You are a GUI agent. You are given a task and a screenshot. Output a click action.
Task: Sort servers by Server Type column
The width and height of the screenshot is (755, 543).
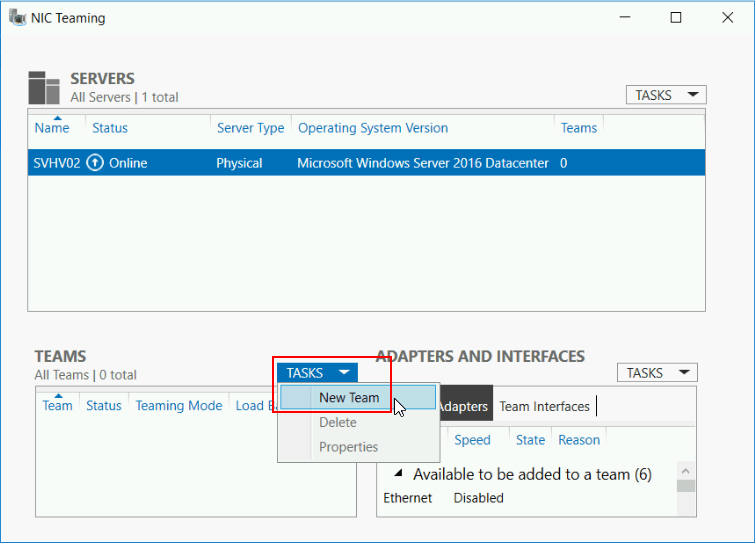(250, 128)
